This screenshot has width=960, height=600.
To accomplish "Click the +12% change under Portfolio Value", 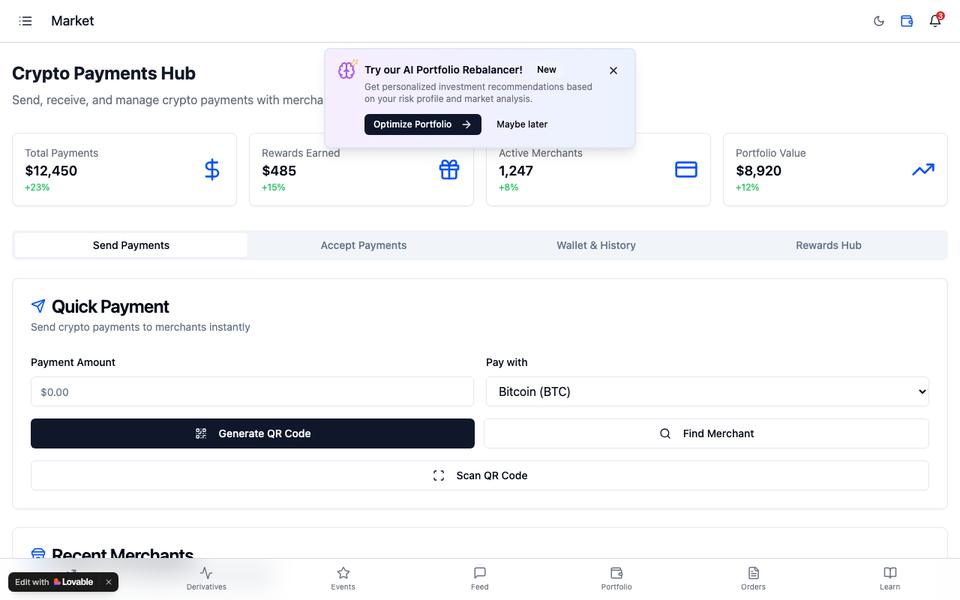I will coord(747,187).
